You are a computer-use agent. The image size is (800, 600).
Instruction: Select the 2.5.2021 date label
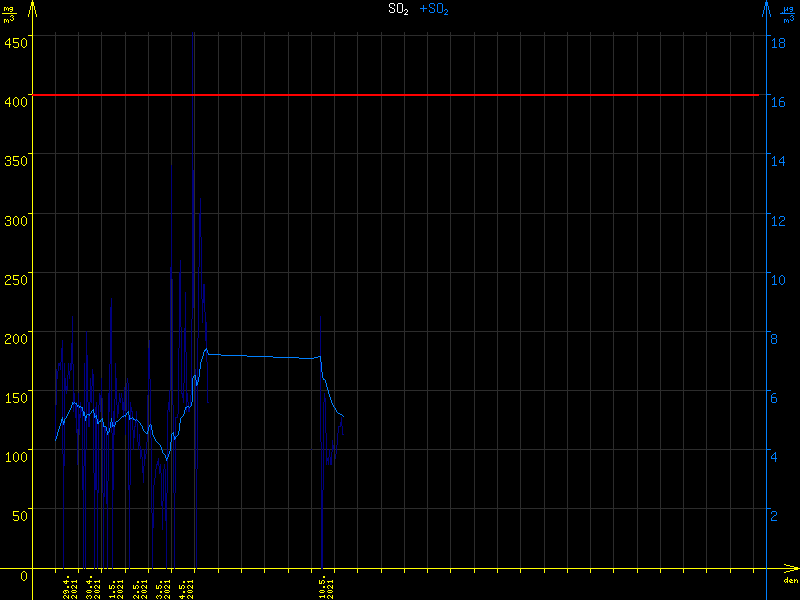tap(140, 586)
